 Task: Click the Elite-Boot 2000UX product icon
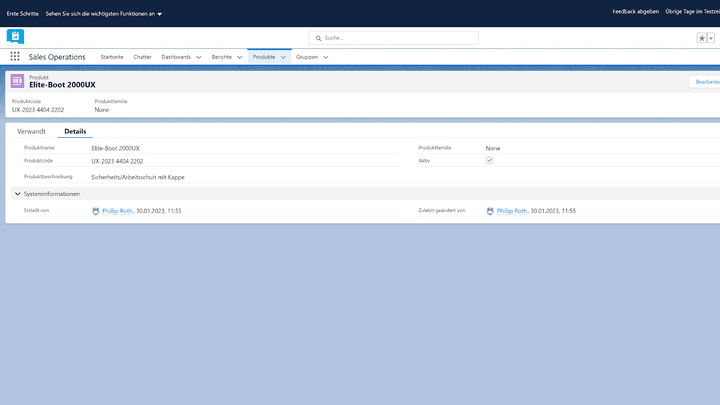pyautogui.click(x=18, y=81)
